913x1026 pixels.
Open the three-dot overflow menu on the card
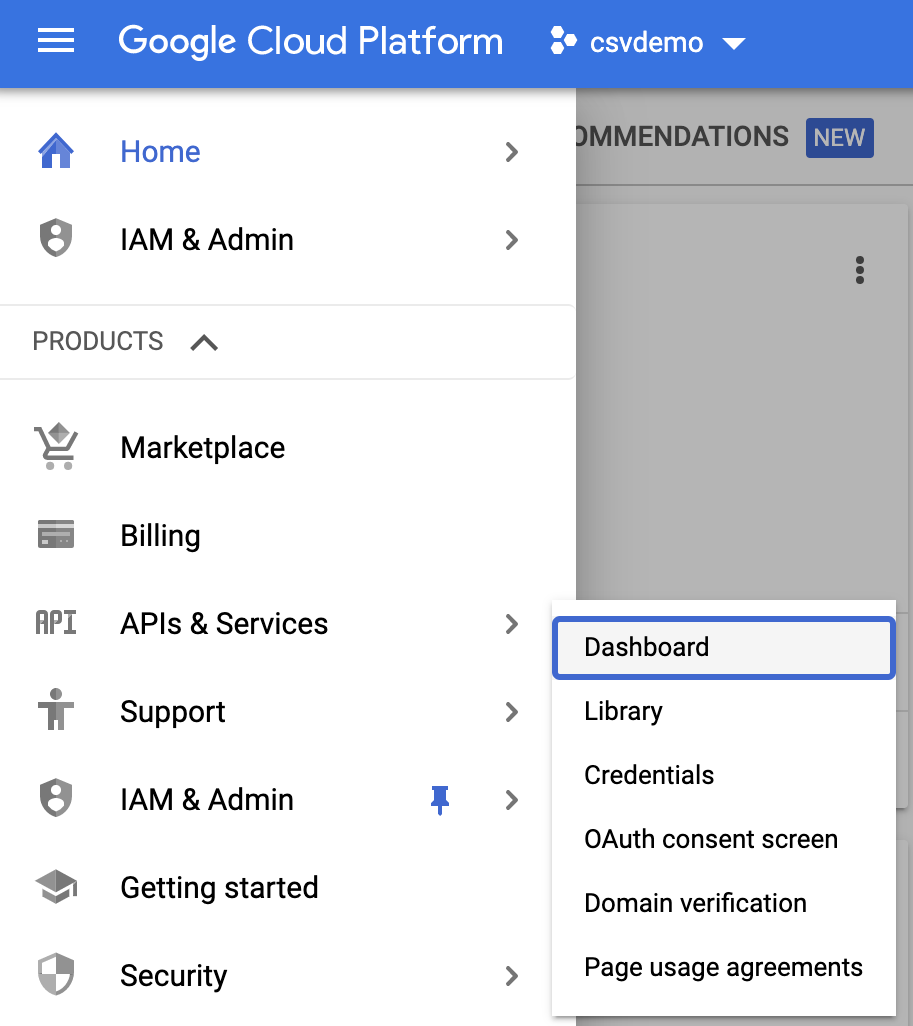pyautogui.click(x=859, y=270)
